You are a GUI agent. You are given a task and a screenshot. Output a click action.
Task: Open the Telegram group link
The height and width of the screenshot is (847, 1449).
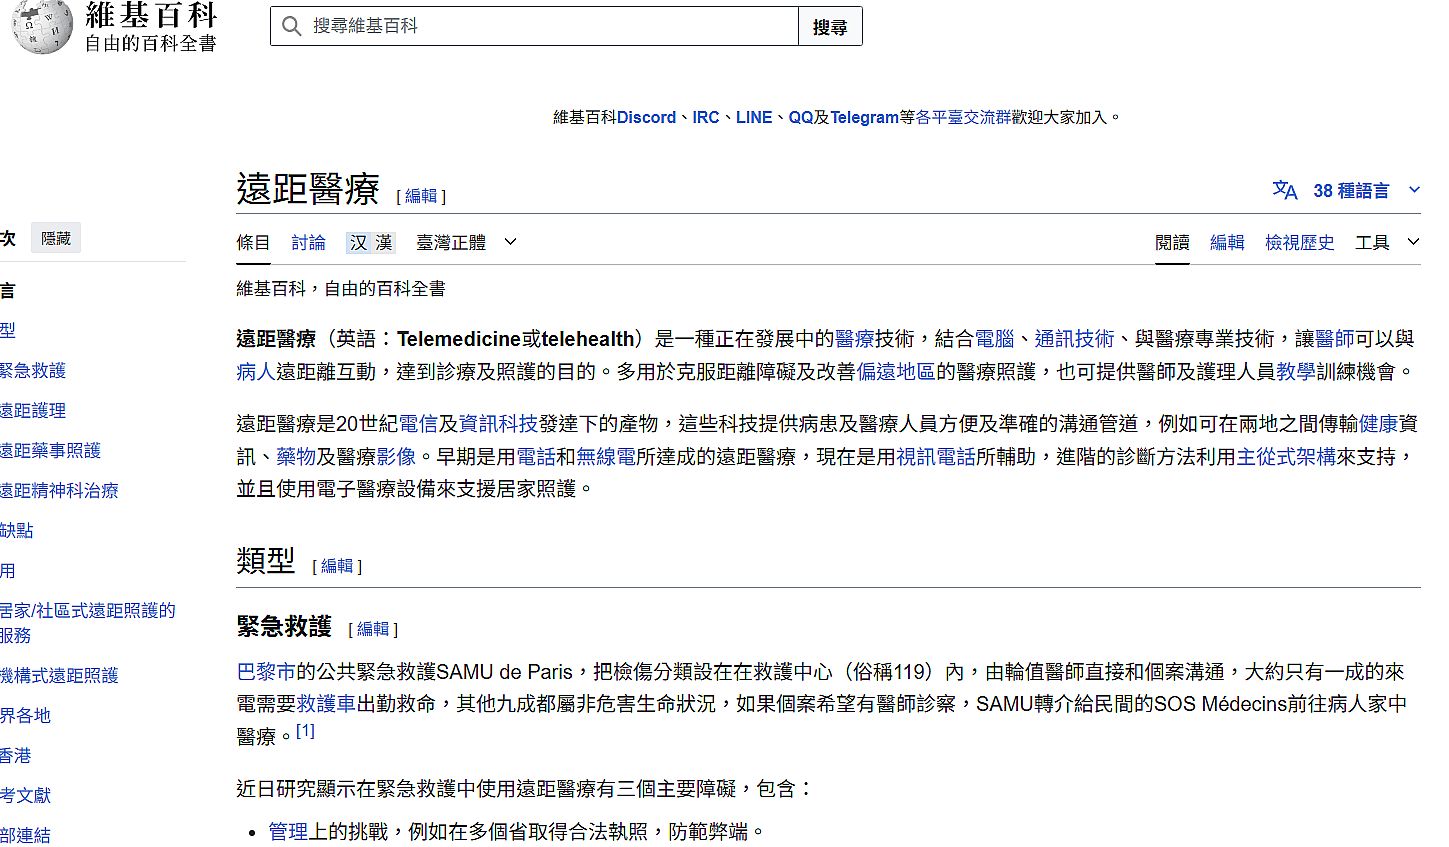click(864, 118)
